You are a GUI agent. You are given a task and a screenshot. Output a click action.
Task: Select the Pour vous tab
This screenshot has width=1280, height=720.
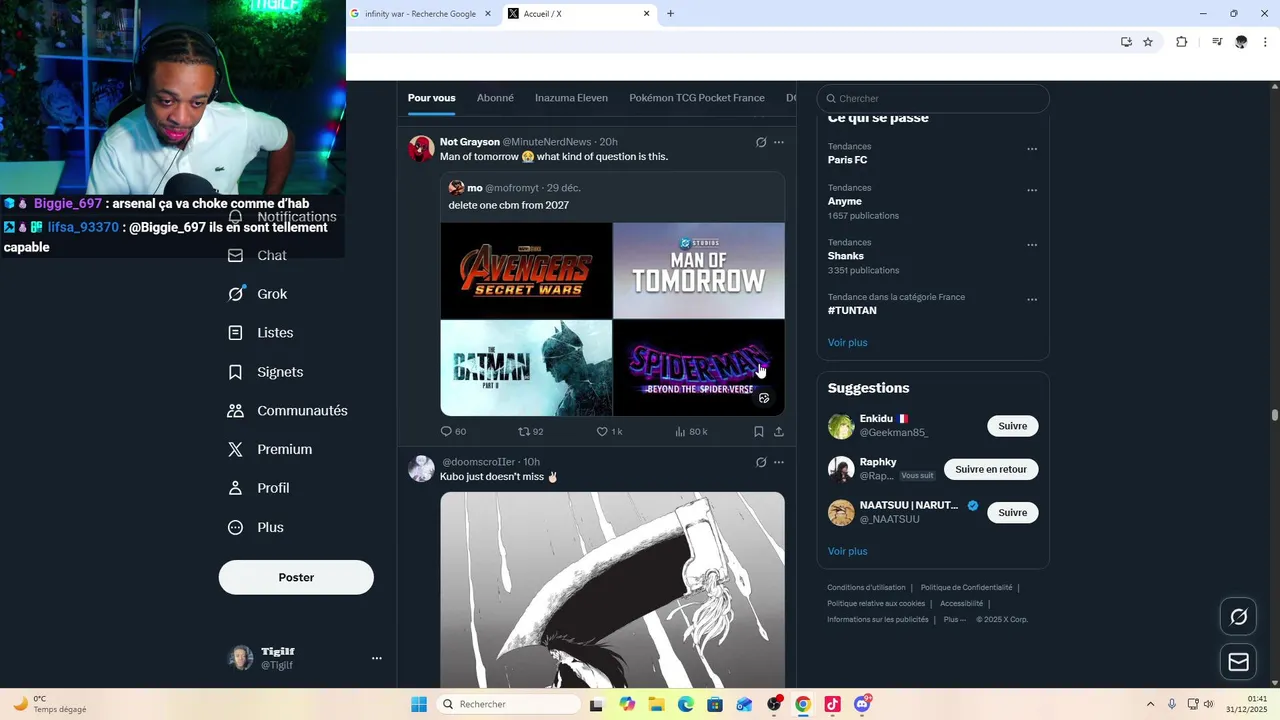point(431,98)
